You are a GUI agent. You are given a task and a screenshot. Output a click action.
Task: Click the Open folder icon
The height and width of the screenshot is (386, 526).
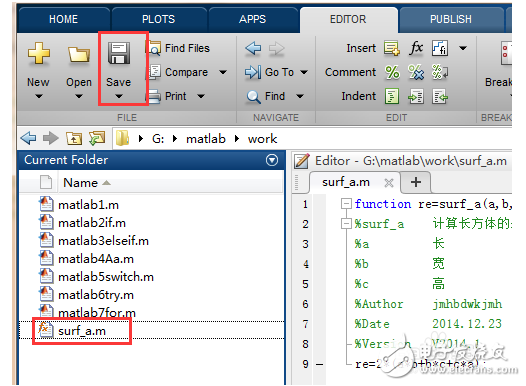79,54
